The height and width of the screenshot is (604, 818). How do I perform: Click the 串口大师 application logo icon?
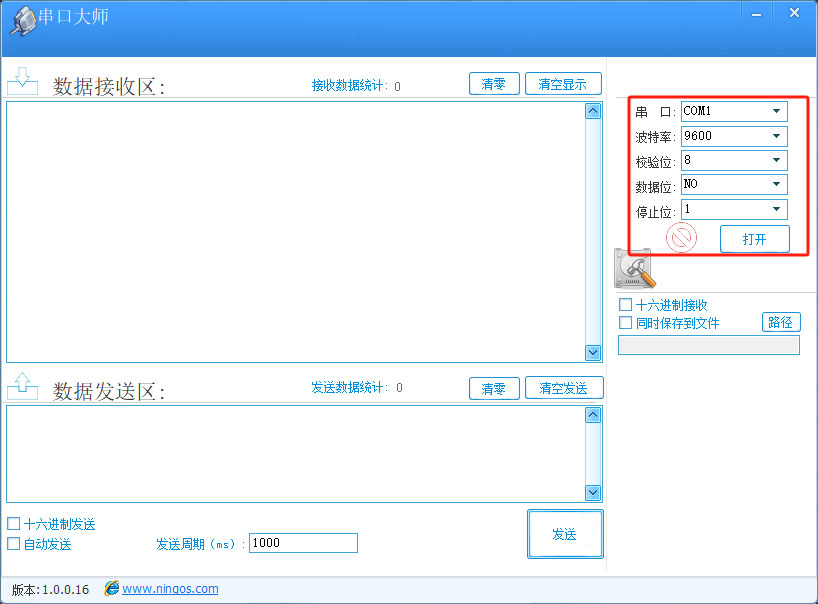click(22, 18)
